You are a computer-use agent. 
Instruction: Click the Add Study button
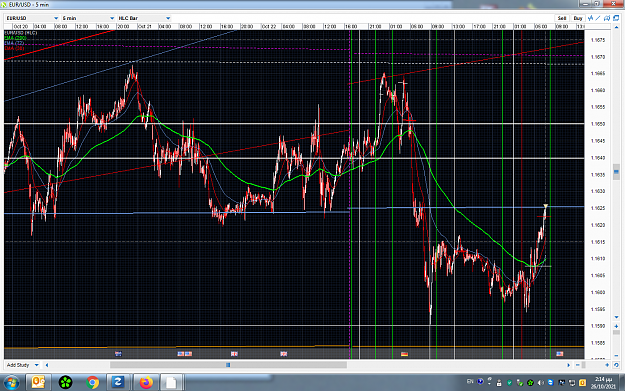coord(18,365)
